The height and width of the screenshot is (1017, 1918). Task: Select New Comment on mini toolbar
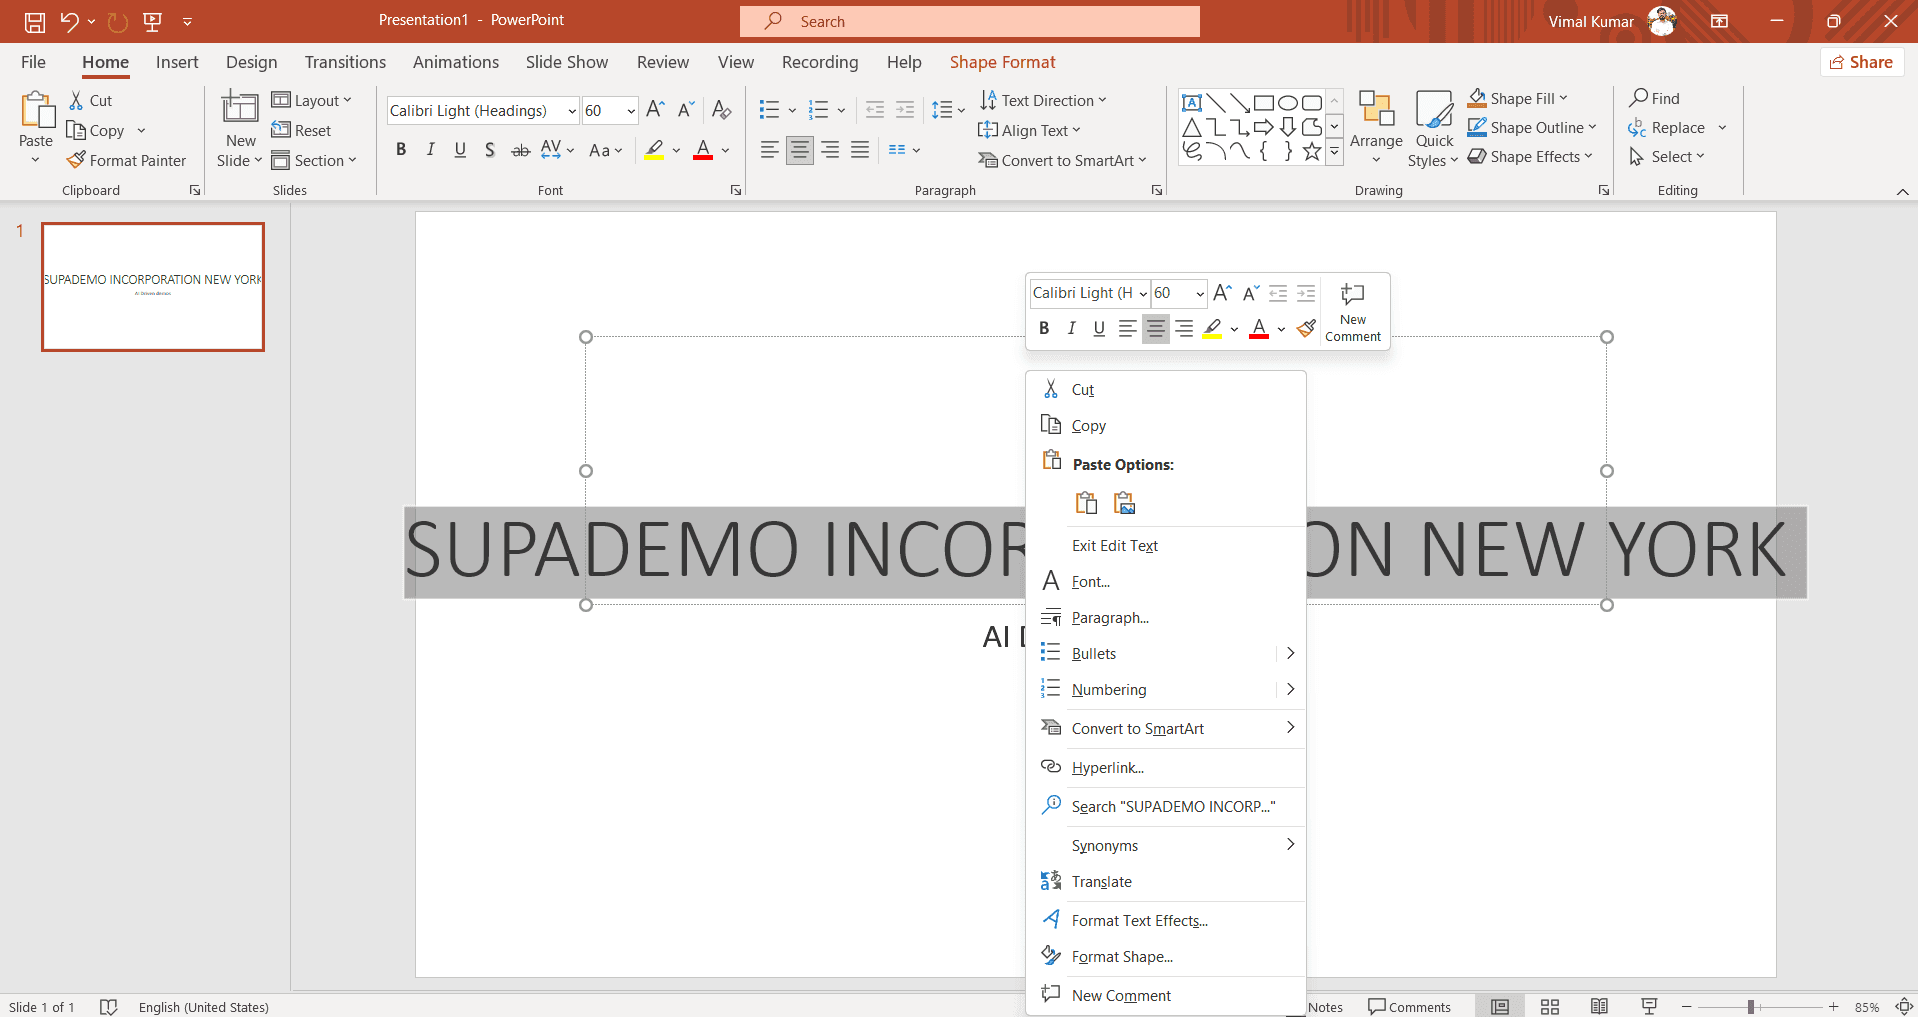[x=1351, y=311]
